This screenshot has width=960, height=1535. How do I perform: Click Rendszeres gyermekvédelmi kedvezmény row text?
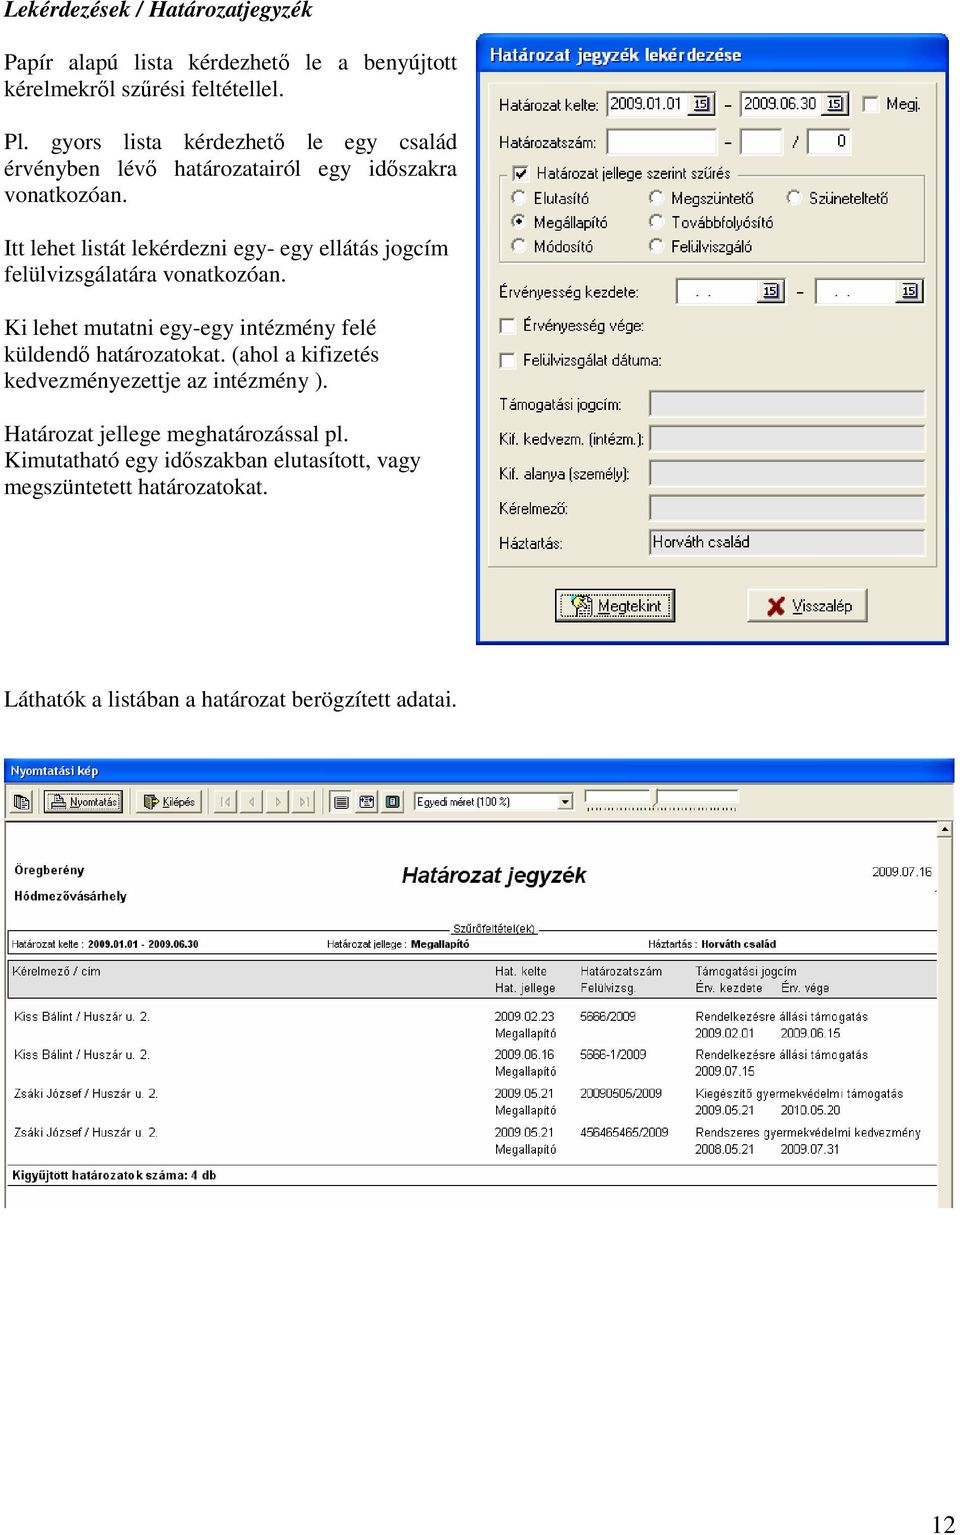point(808,1132)
